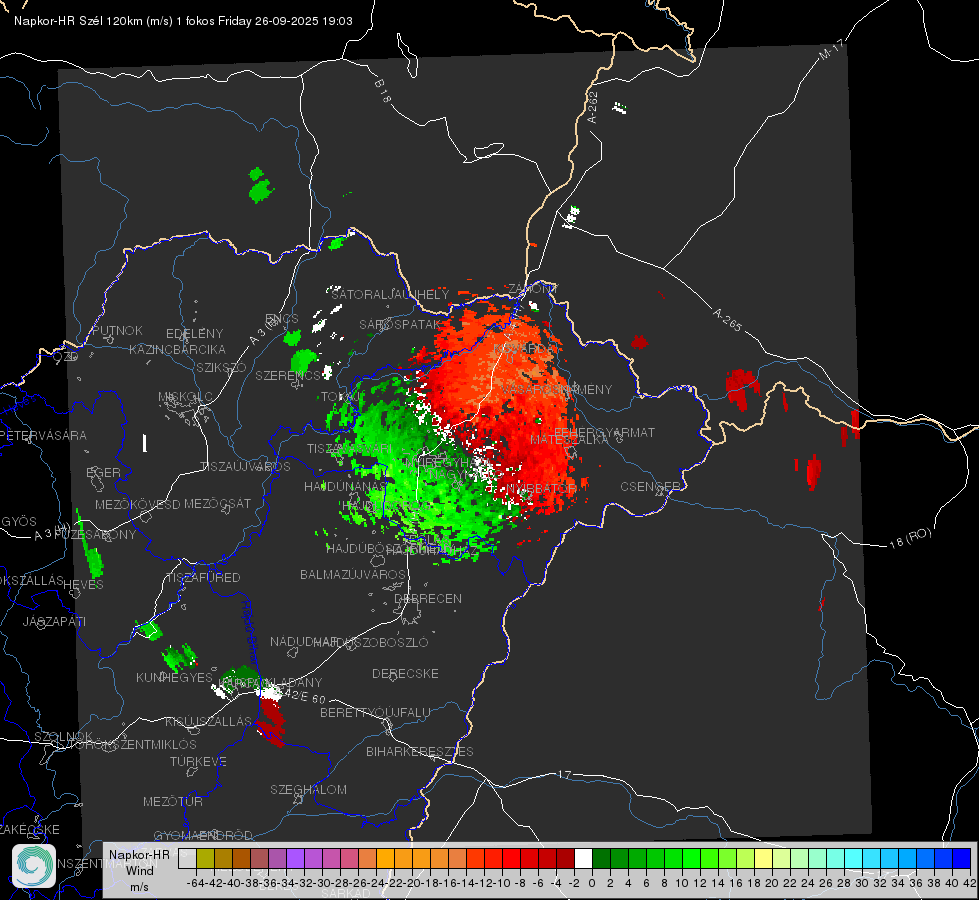Click the MEZŐCSÁT label
This screenshot has height=900, width=979.
point(217,503)
